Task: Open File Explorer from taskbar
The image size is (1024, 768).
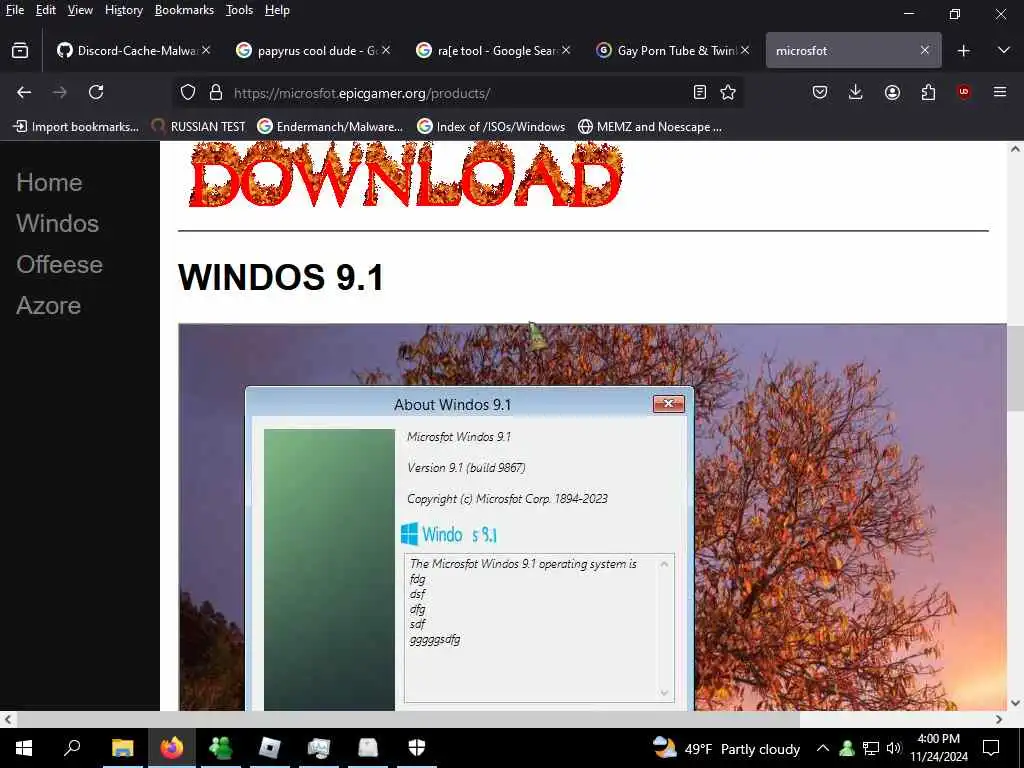Action: pyautogui.click(x=122, y=747)
